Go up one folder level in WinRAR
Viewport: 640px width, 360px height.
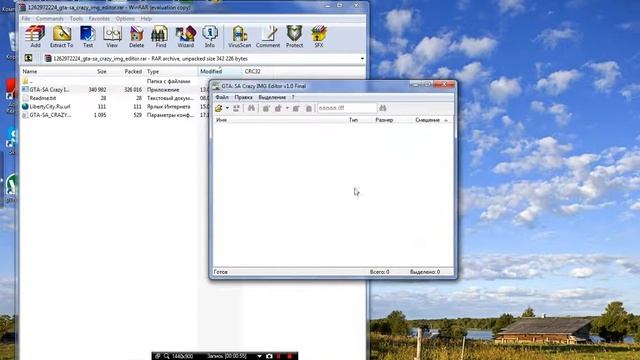click(x=29, y=58)
